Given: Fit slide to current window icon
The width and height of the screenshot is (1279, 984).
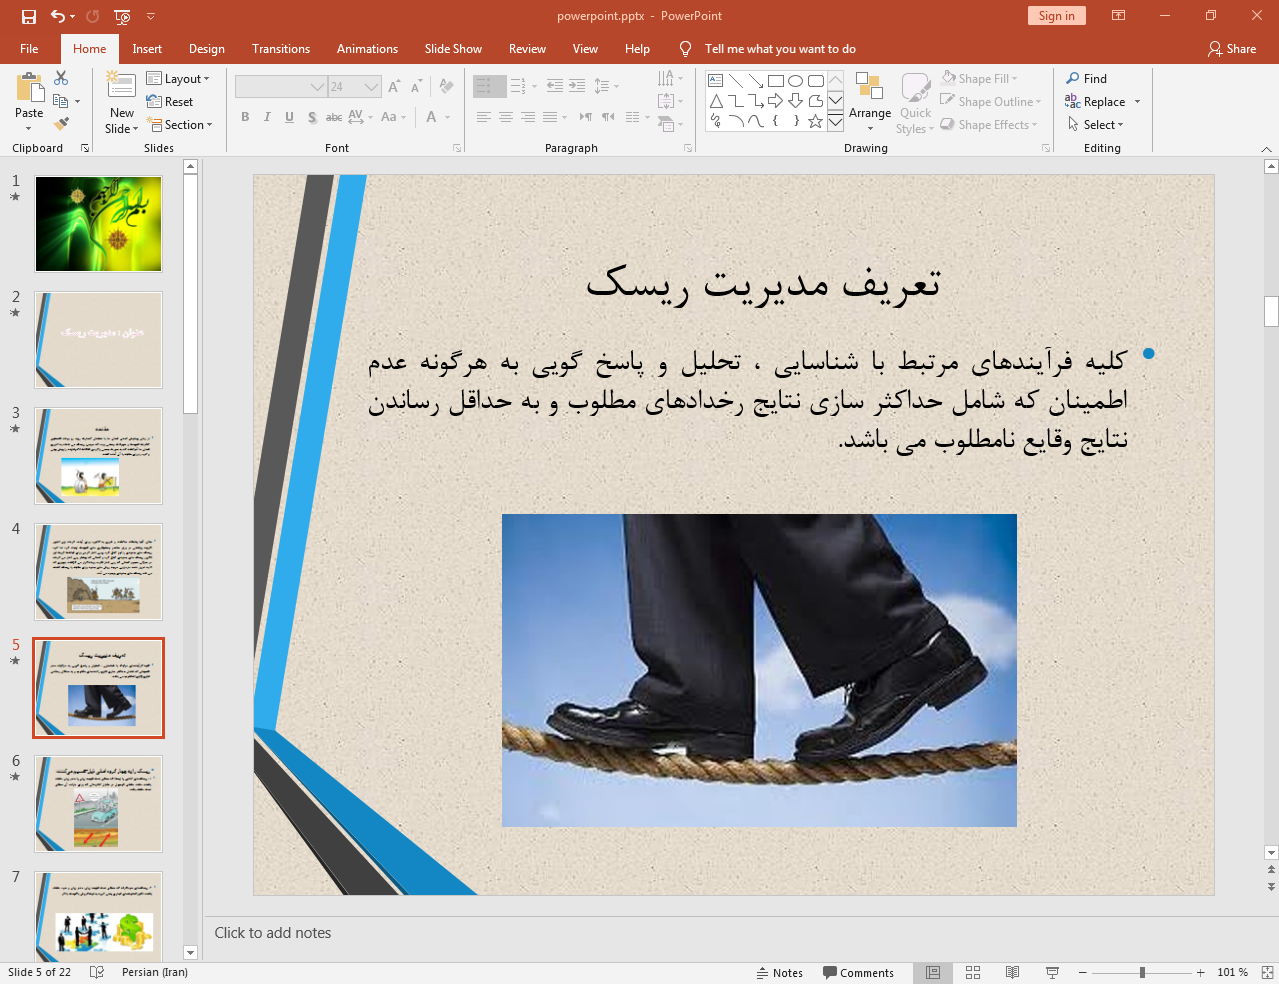Looking at the screenshot, I should [x=1267, y=972].
